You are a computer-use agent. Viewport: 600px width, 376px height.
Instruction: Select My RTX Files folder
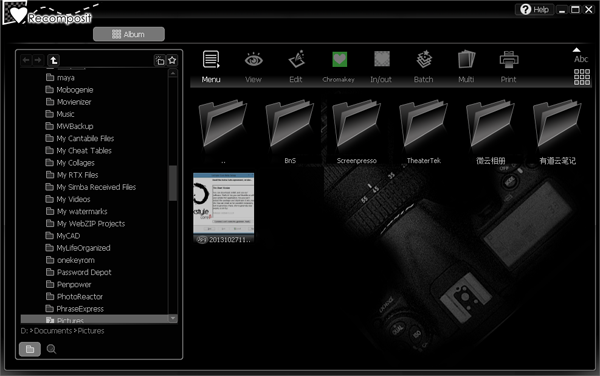72,175
